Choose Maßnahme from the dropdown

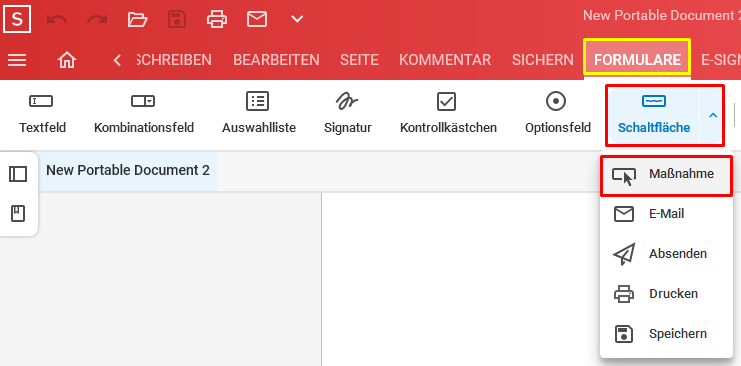click(666, 175)
